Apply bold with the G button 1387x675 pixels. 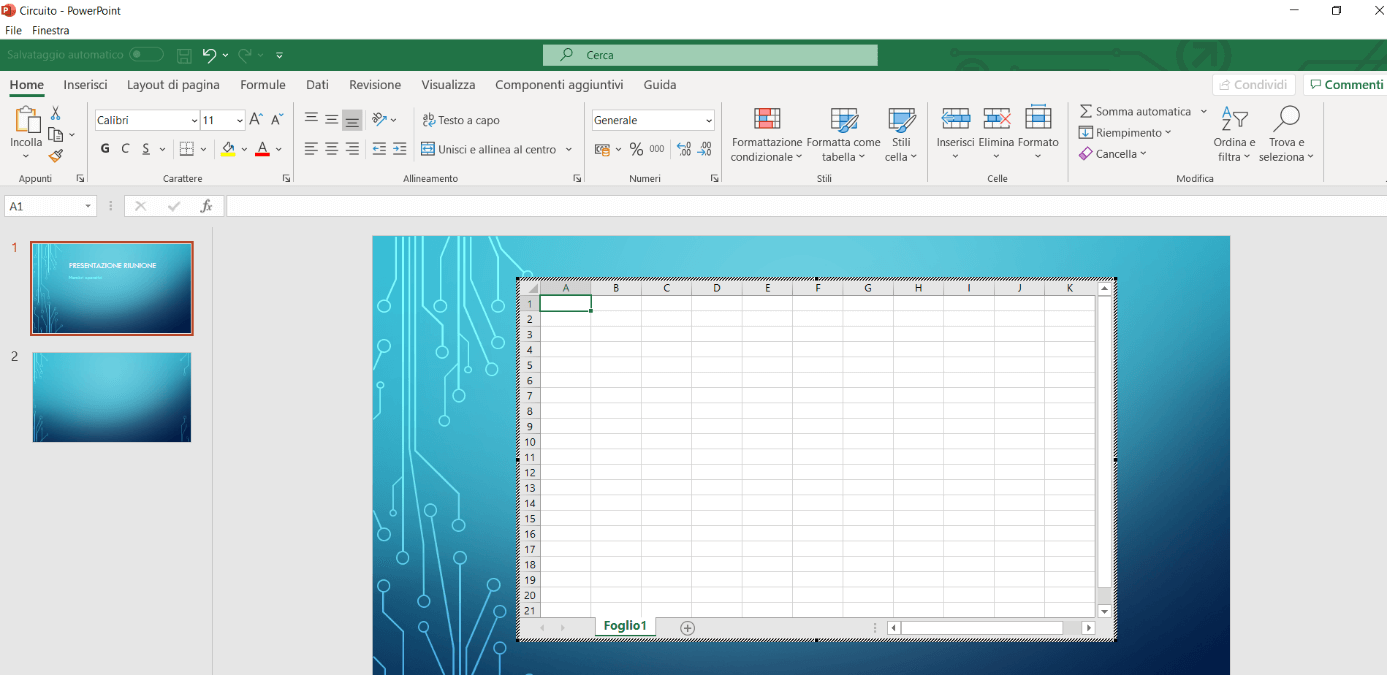click(105, 149)
